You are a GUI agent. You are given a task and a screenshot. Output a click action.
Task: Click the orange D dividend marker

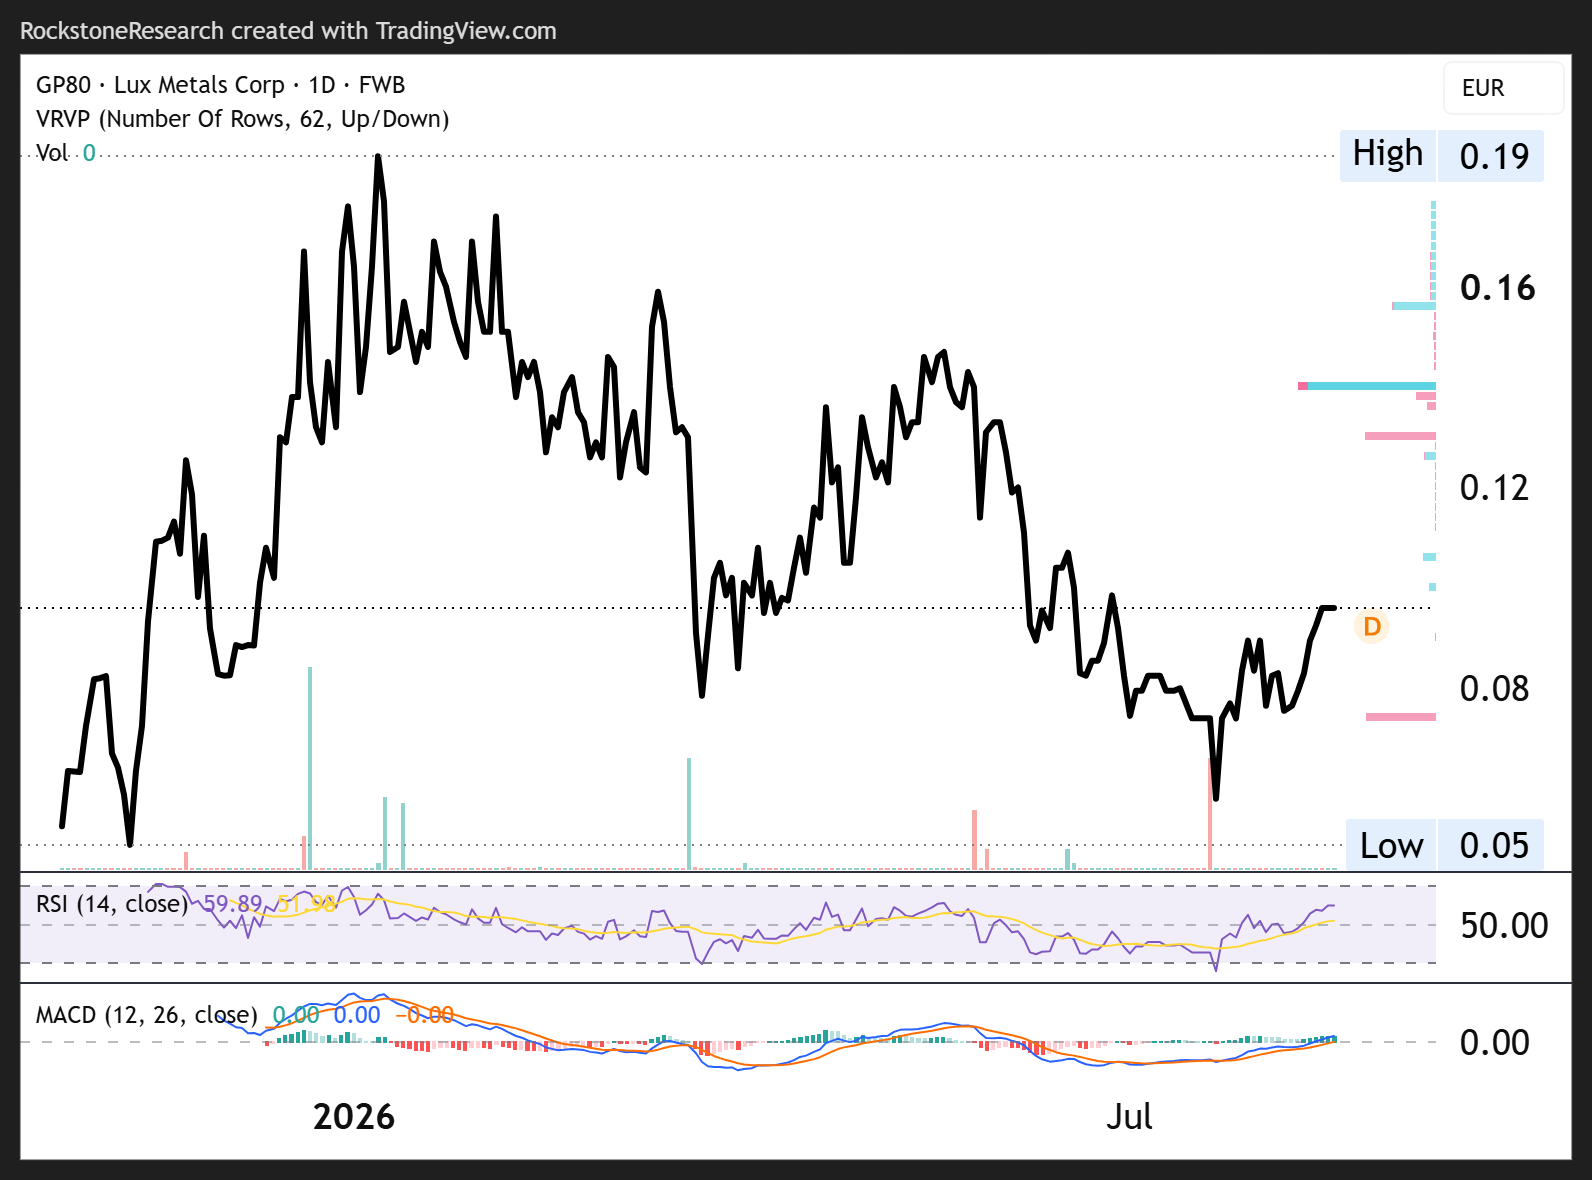[x=1371, y=627]
